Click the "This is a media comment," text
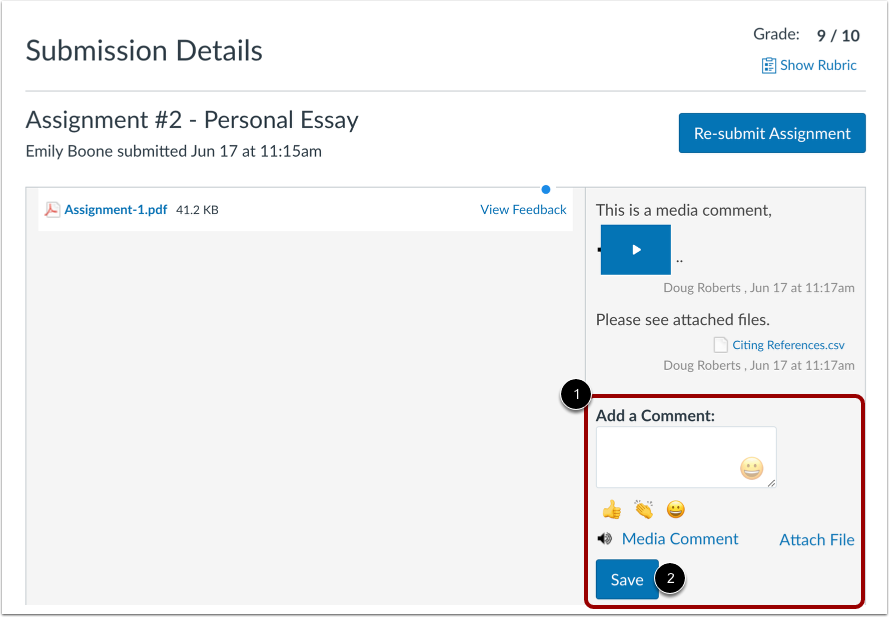The width and height of the screenshot is (889, 617). [684, 210]
